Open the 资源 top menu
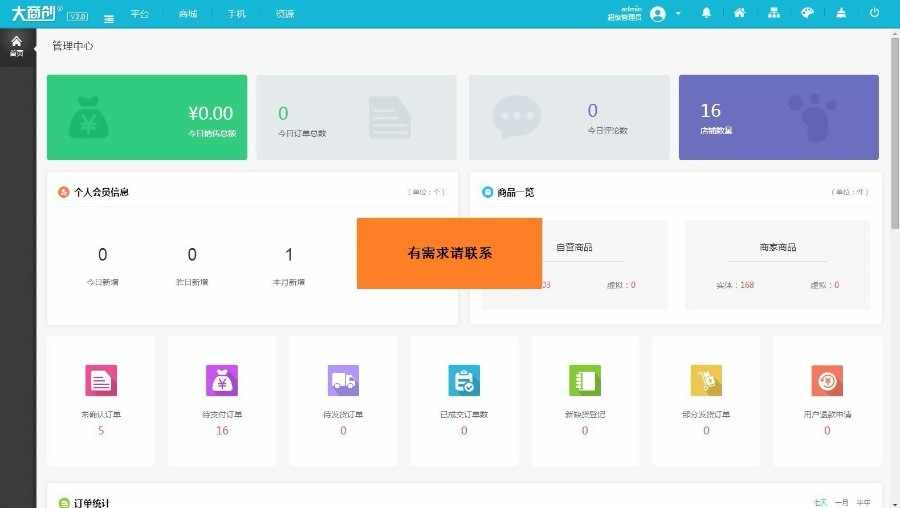The image size is (900, 508). click(285, 14)
